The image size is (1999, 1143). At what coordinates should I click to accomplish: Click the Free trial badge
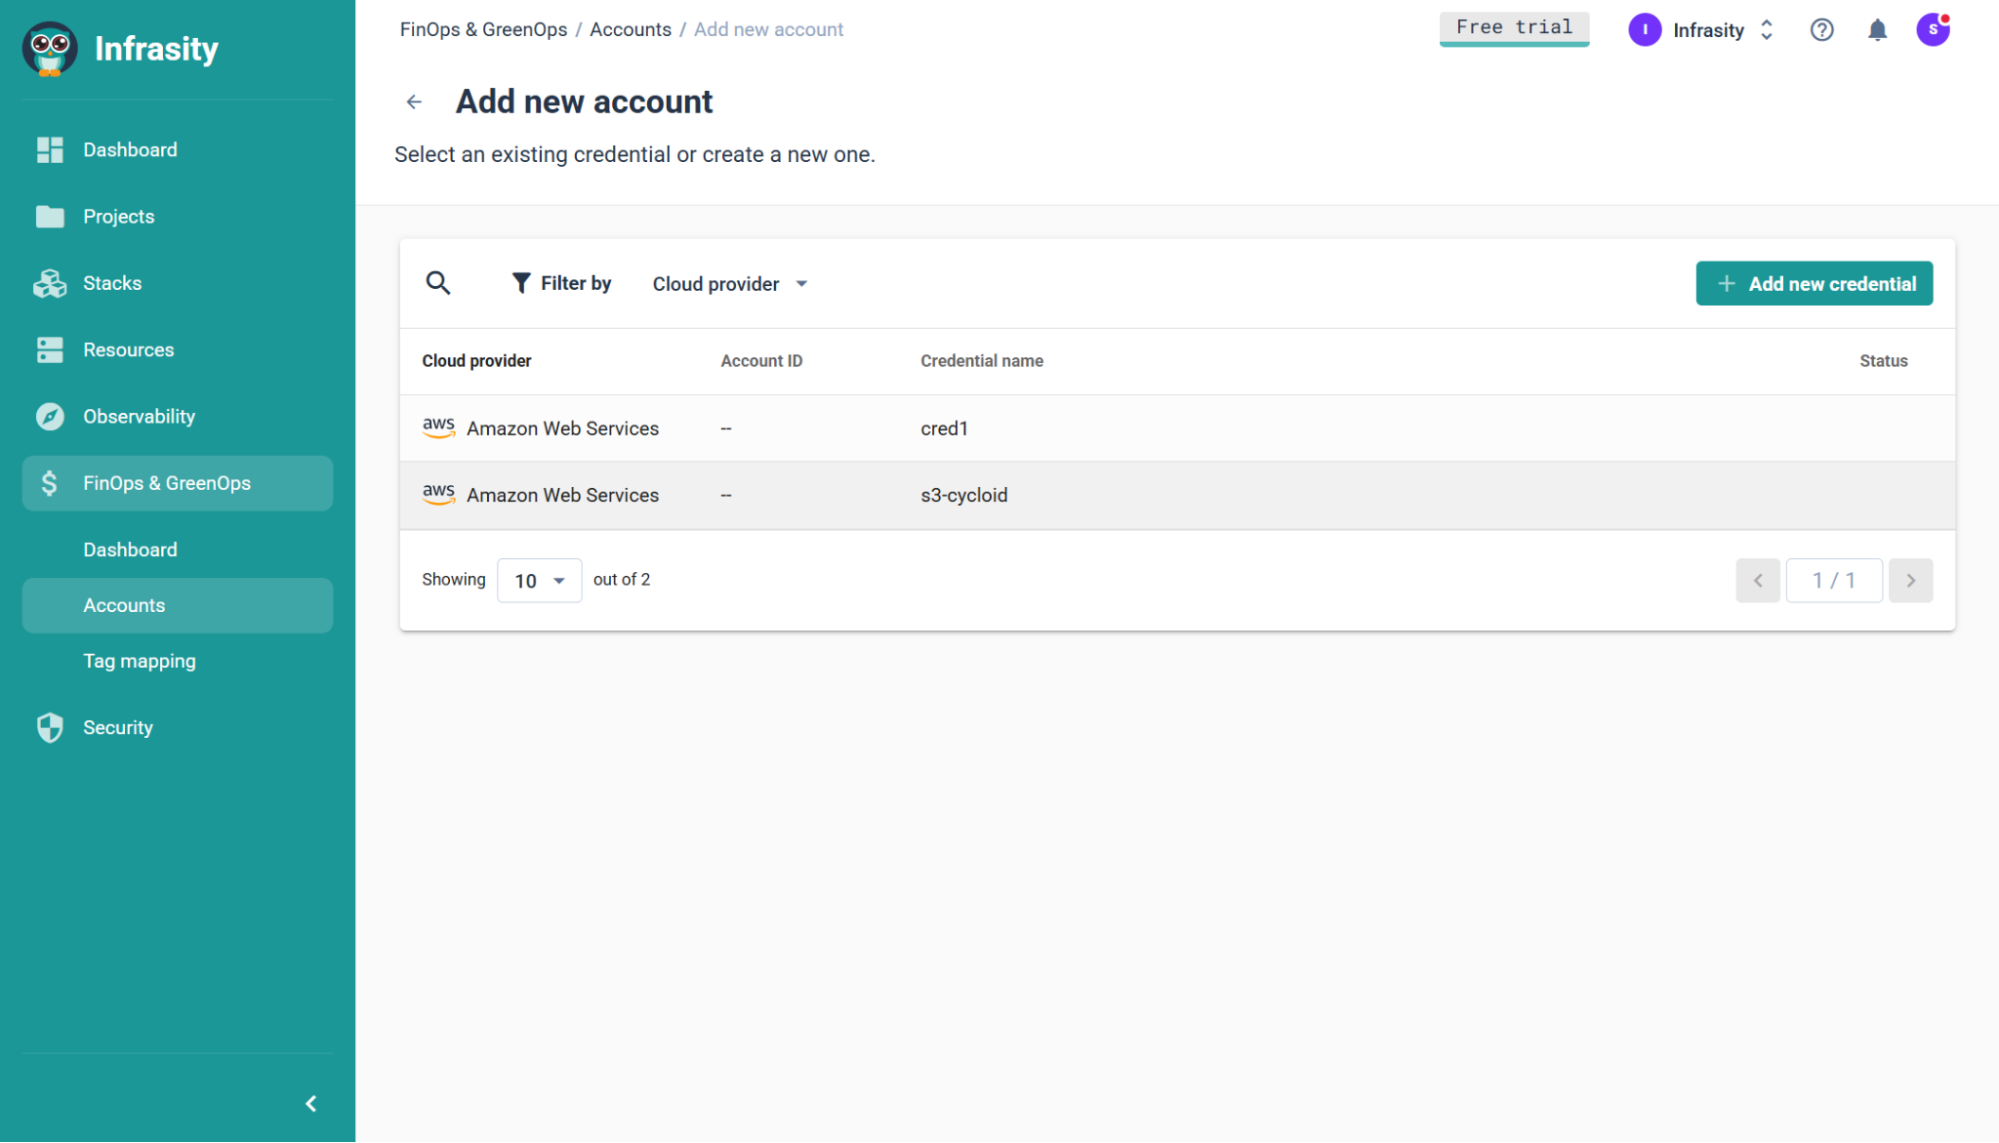[1513, 28]
